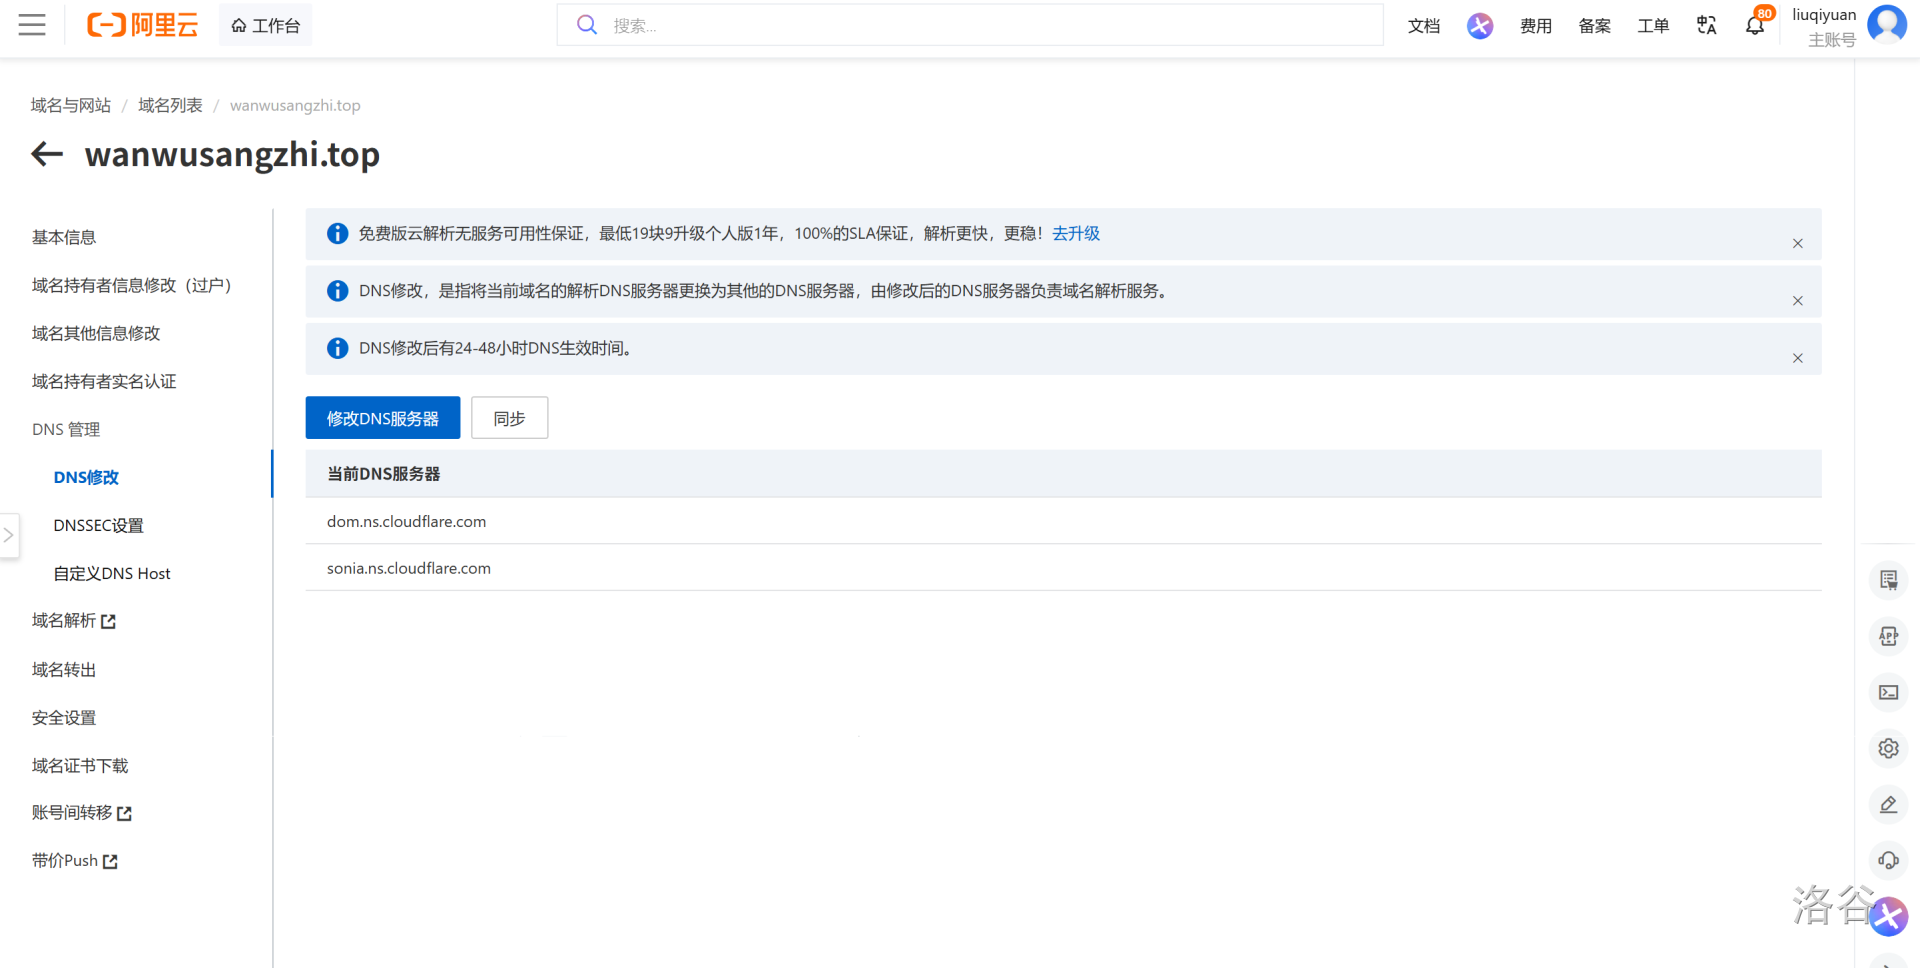Open 域名其他信息修改
This screenshot has height=968, width=1920.
coord(96,333)
